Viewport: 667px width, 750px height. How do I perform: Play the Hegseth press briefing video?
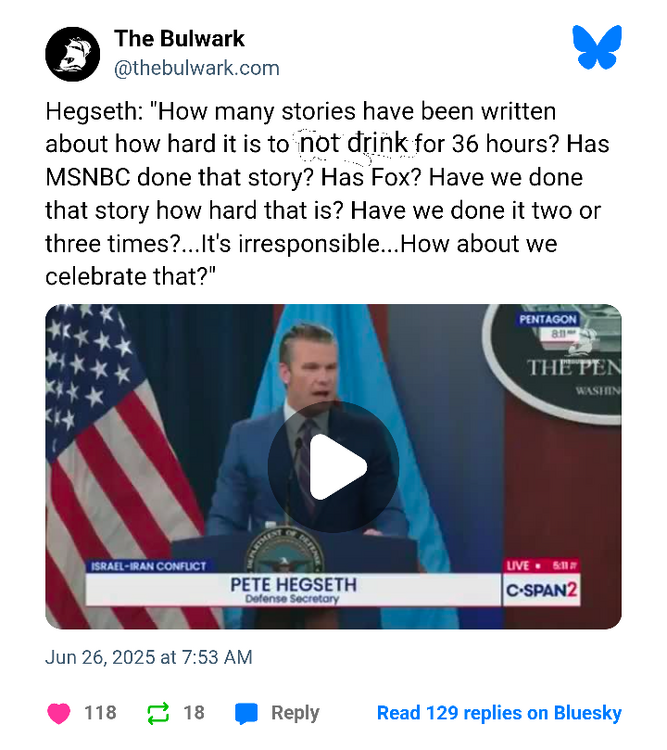333,466
